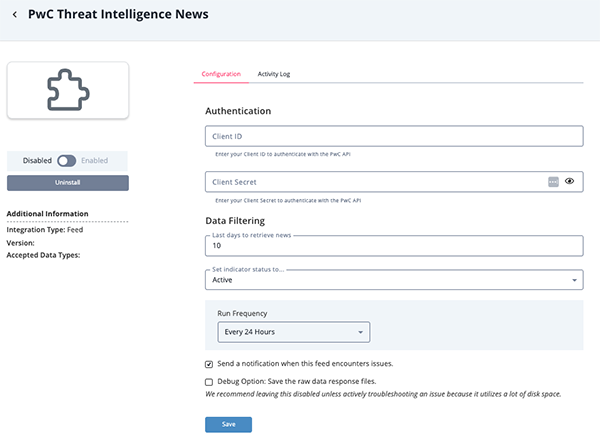Open the Run Frequency dropdown
This screenshot has width=600, height=439.
click(293, 332)
